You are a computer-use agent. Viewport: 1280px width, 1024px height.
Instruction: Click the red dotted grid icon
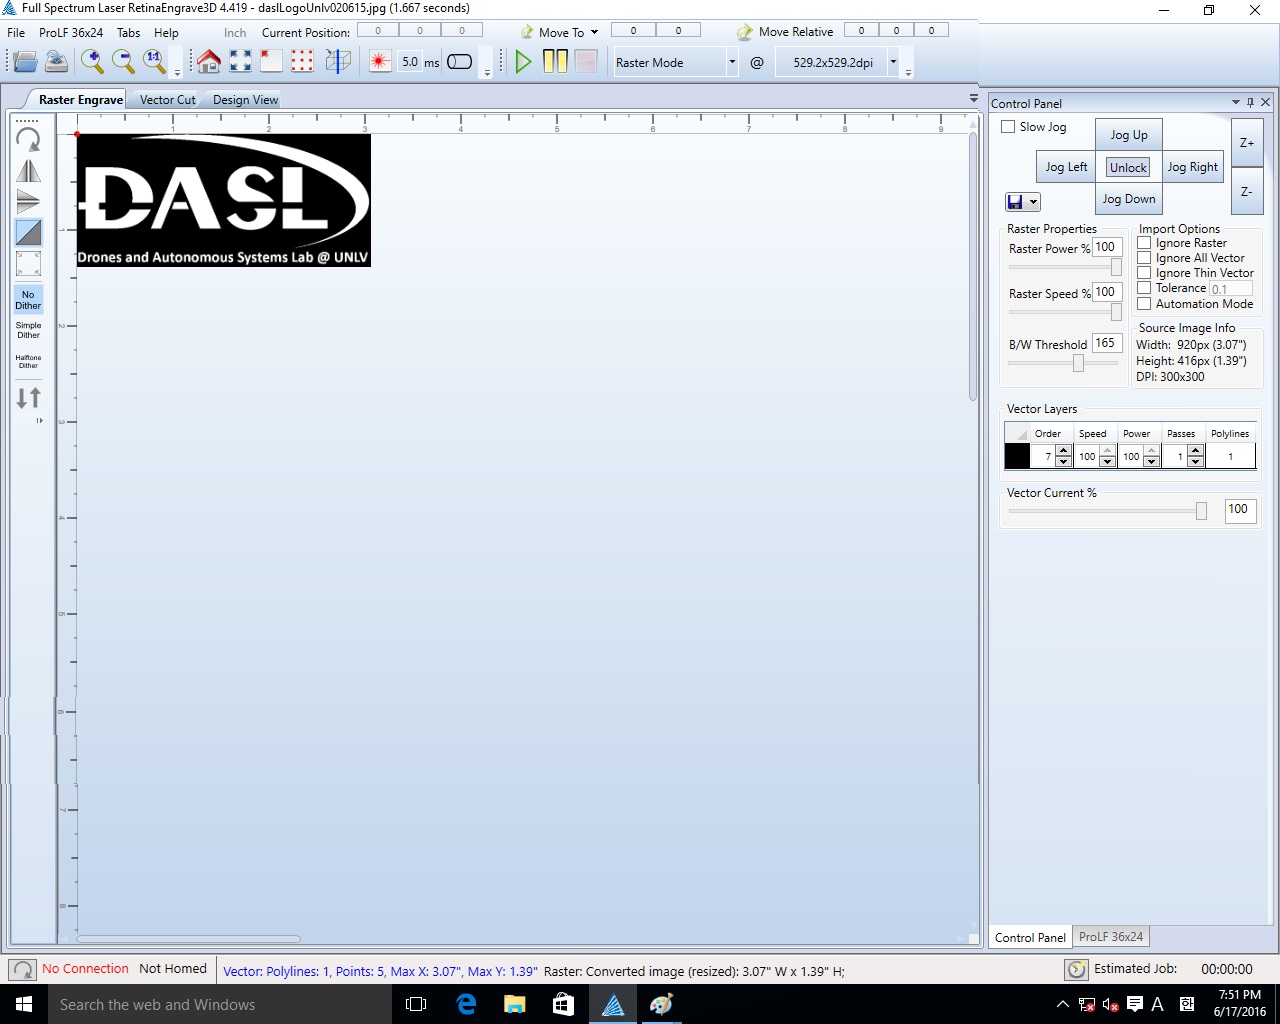(x=302, y=62)
